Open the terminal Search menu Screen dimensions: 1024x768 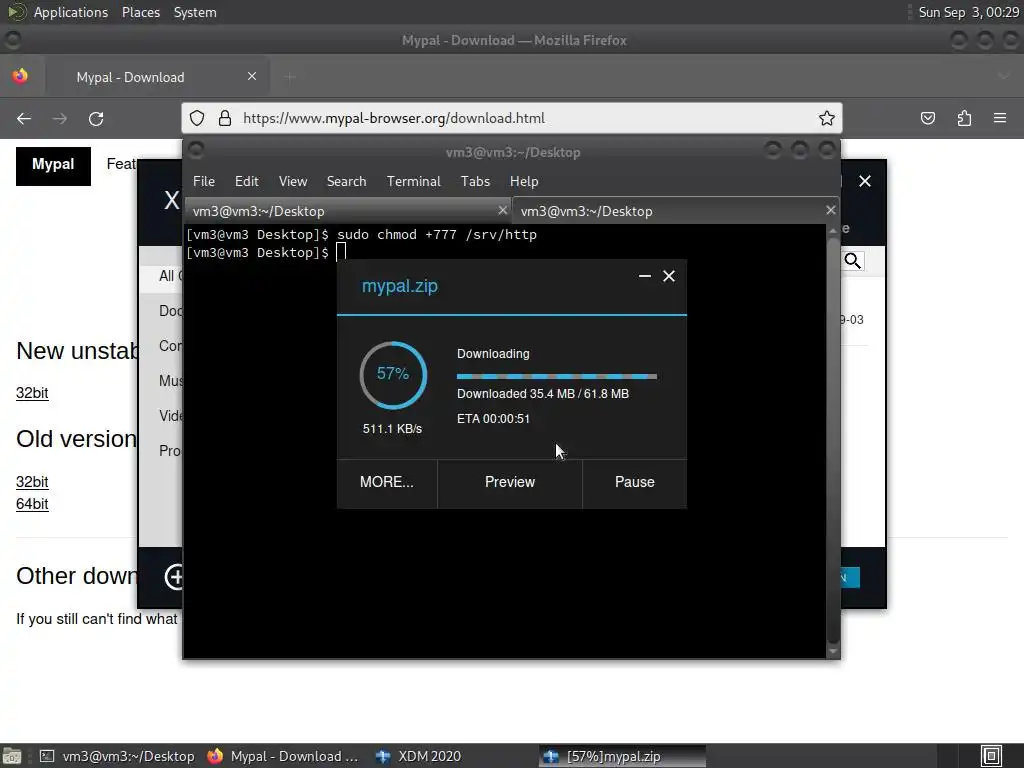tap(346, 182)
